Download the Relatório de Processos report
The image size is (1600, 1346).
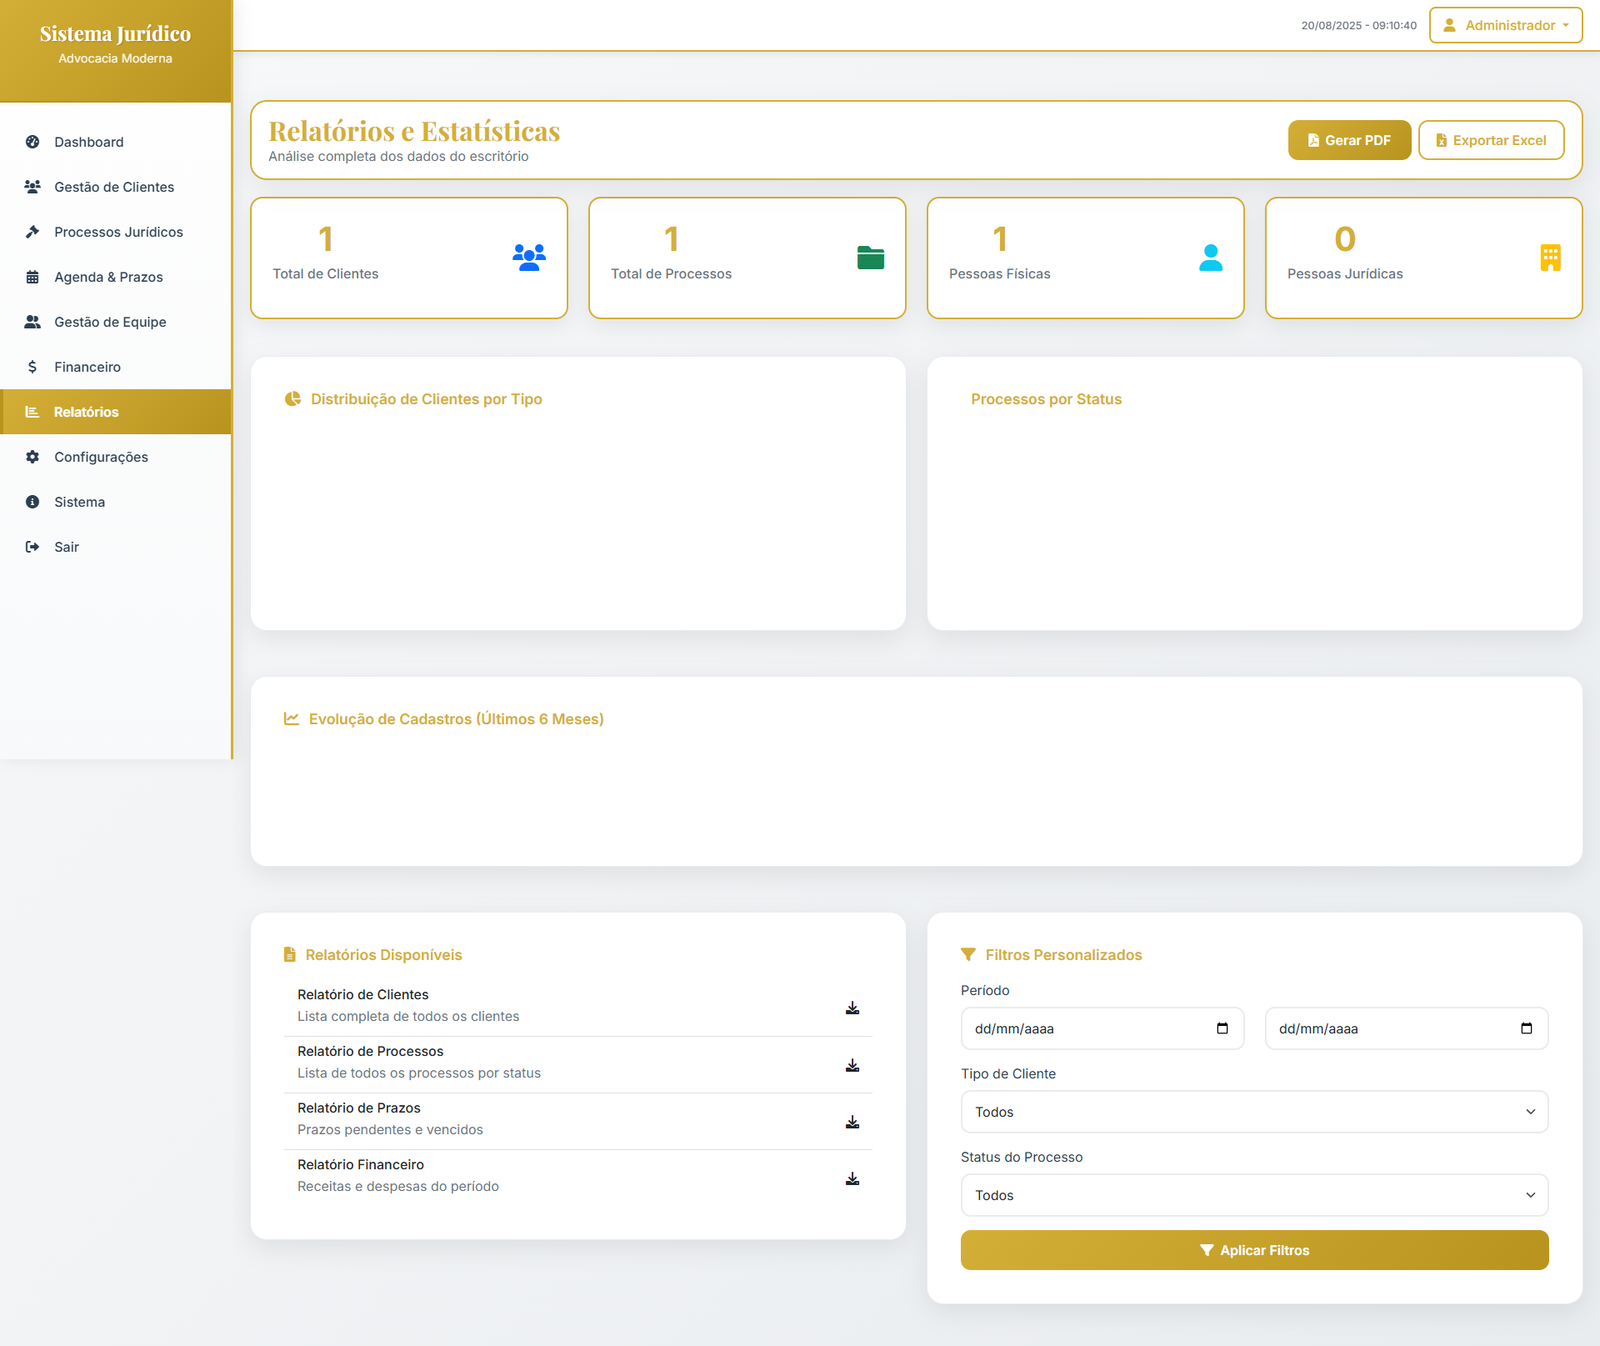(852, 1065)
